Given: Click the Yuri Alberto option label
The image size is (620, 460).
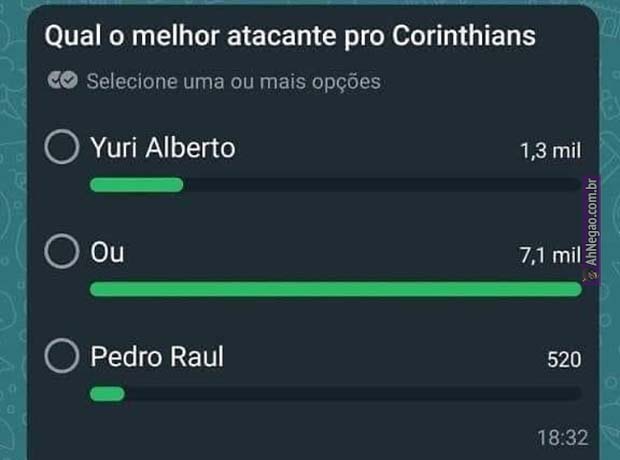Looking at the screenshot, I should [x=163, y=148].
